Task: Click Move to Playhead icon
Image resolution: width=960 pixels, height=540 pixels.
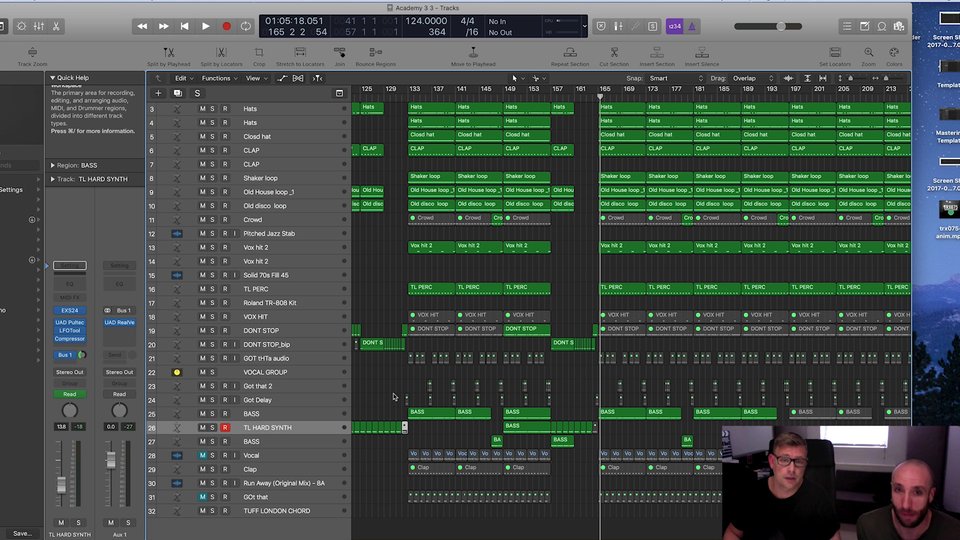Action: [x=473, y=53]
